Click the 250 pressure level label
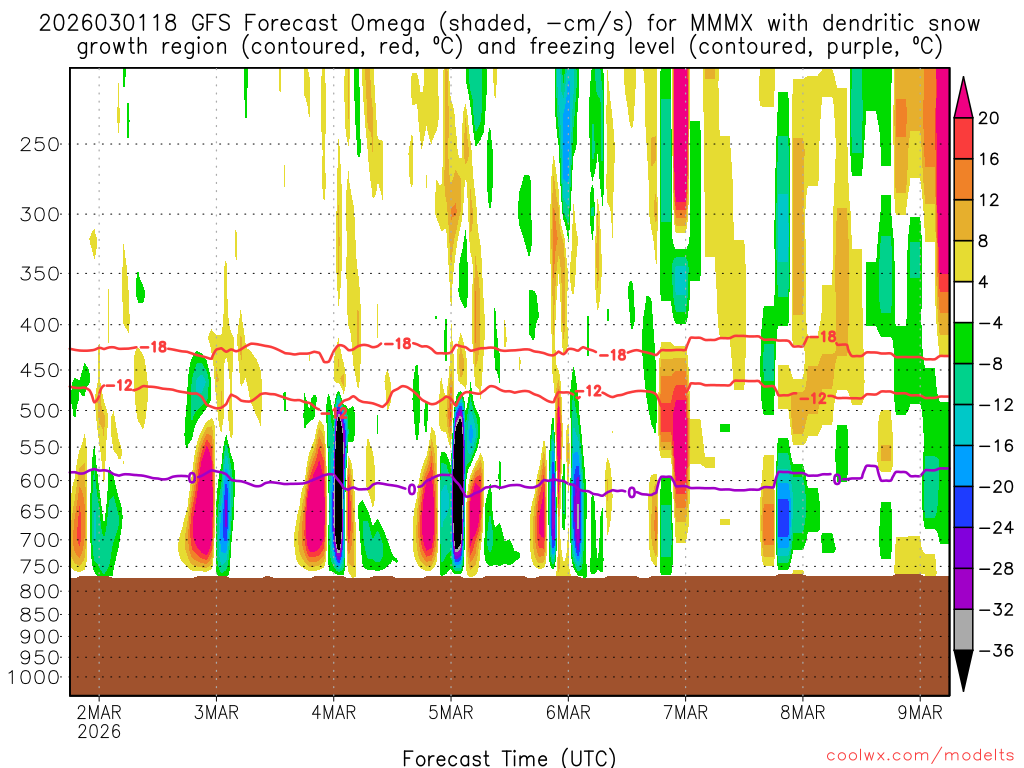The image size is (1024, 768). point(41,144)
